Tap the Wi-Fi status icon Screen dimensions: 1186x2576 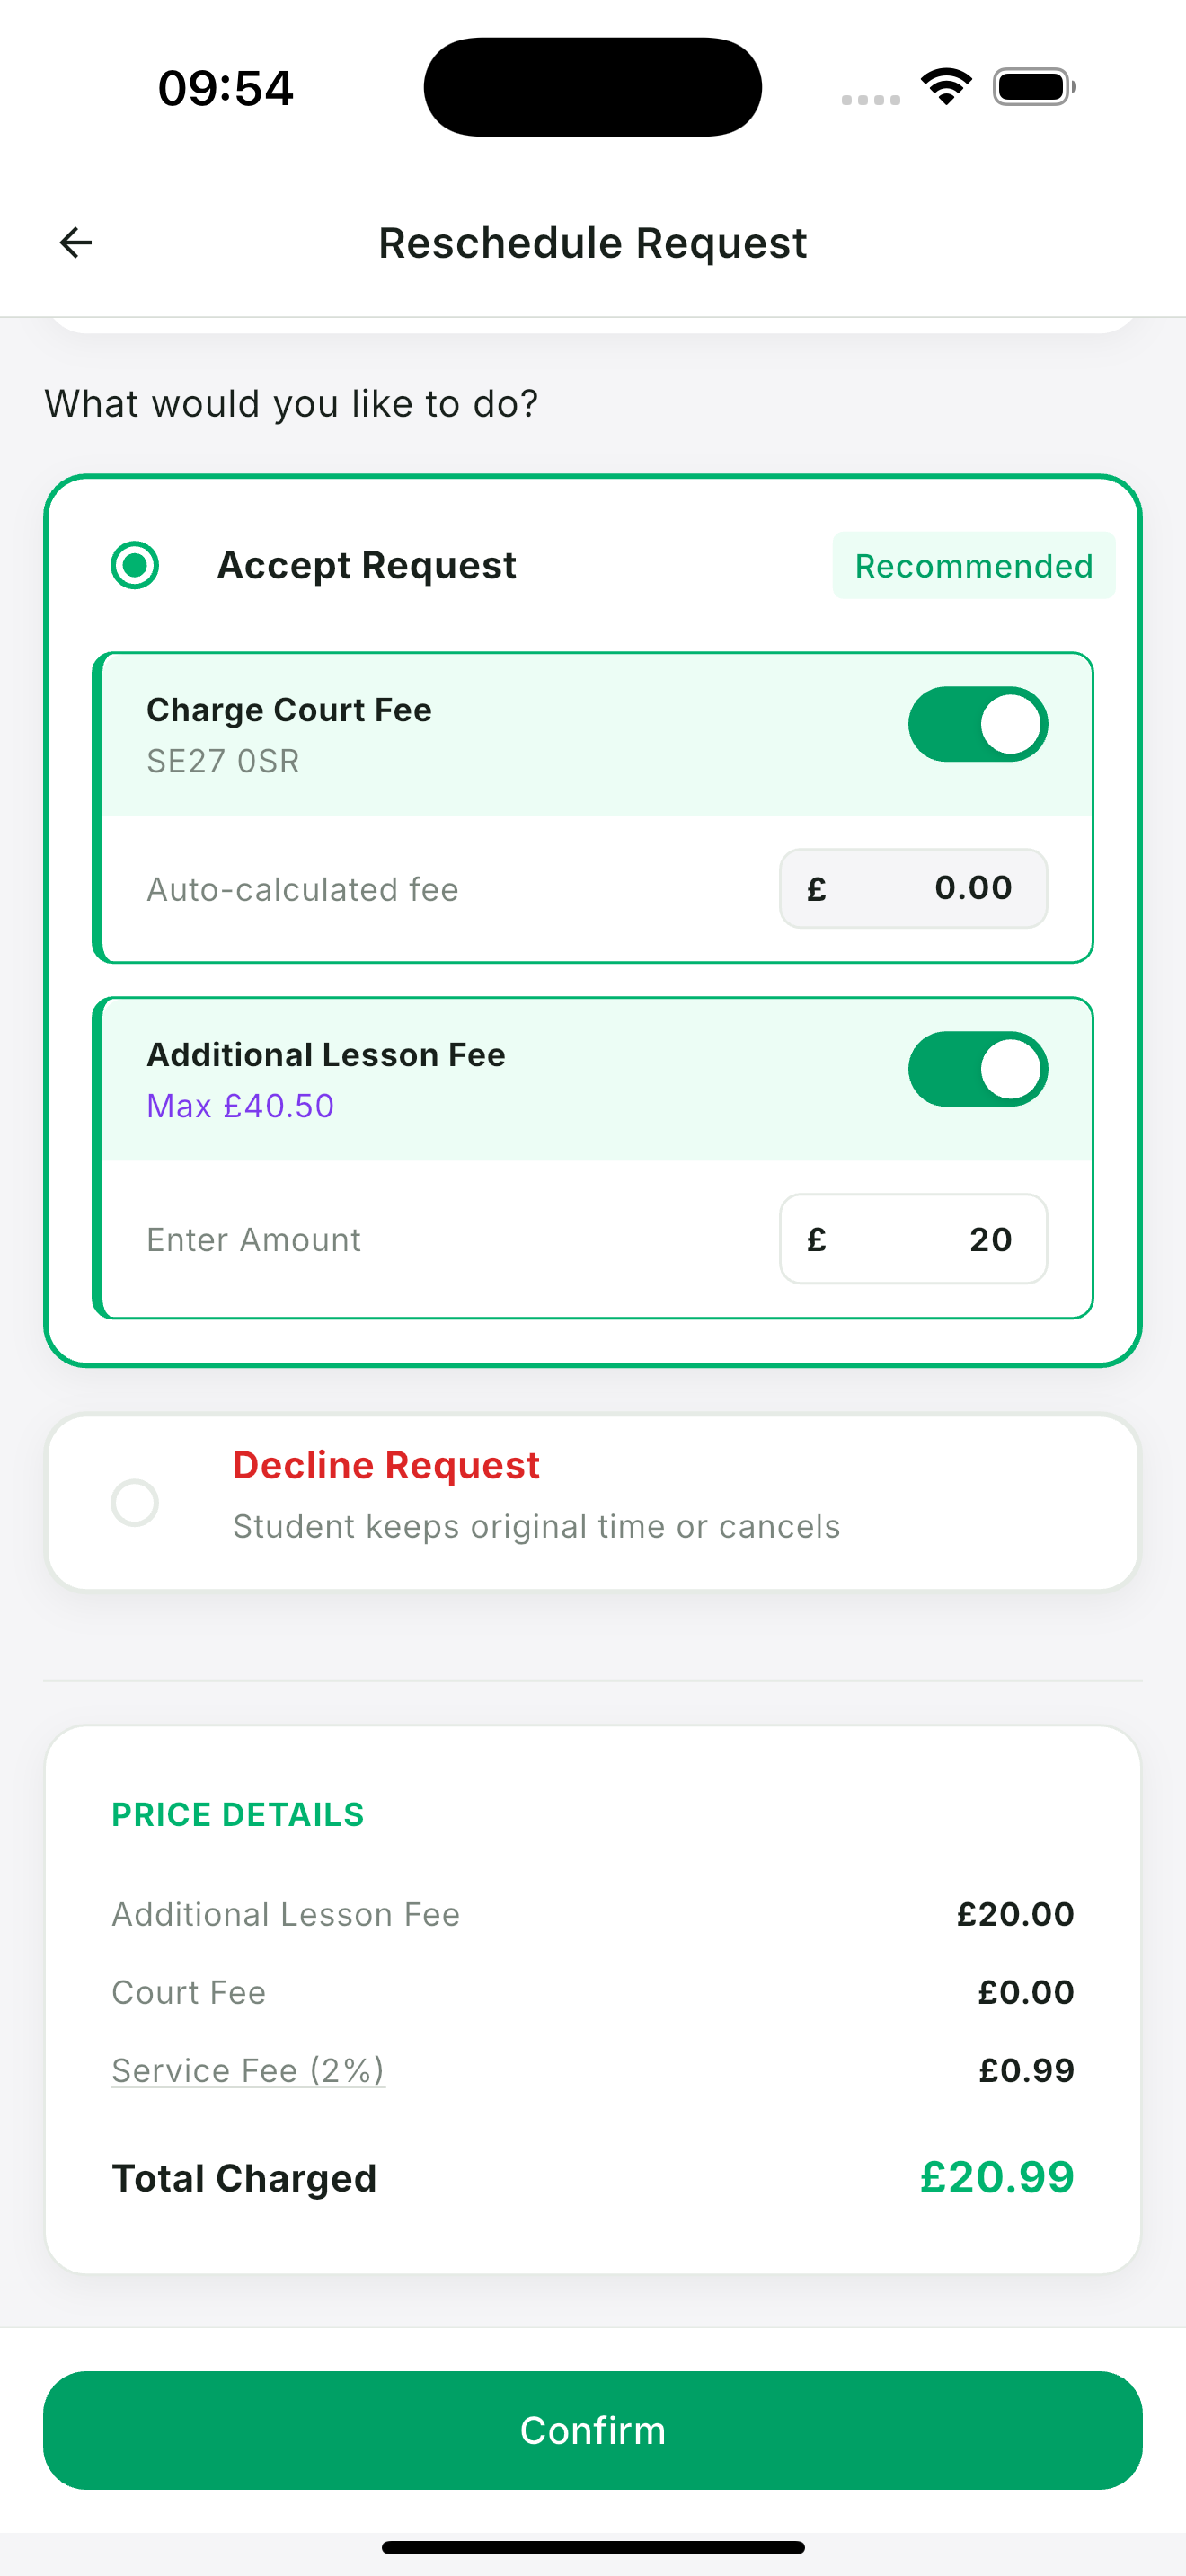point(946,87)
